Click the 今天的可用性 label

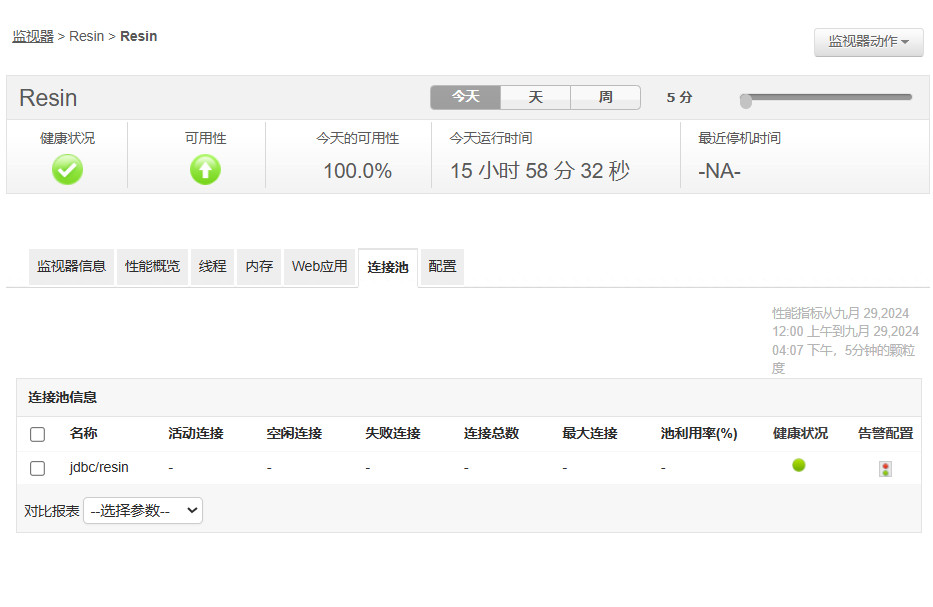tap(358, 138)
